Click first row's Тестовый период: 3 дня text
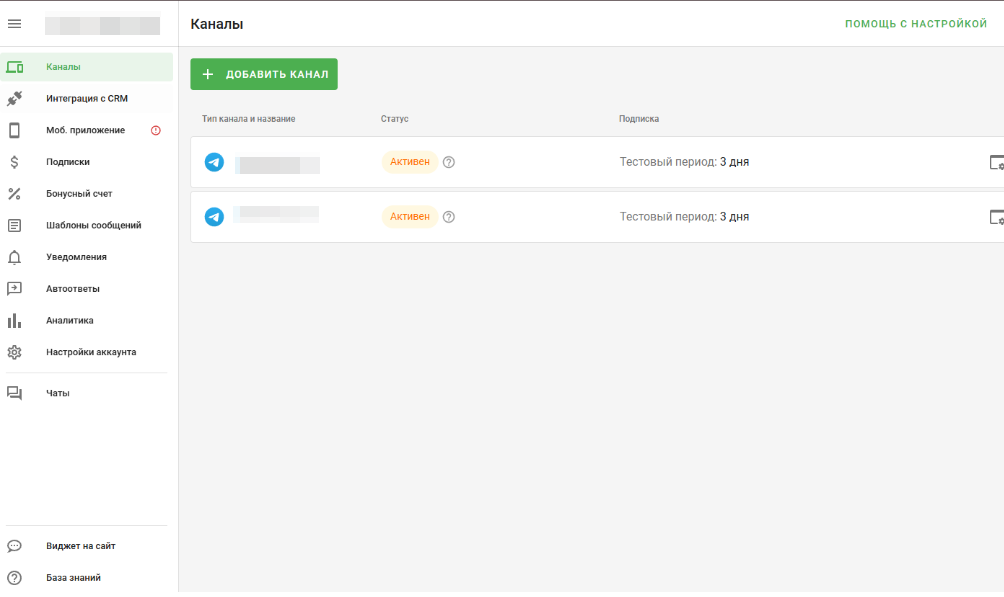 point(684,162)
